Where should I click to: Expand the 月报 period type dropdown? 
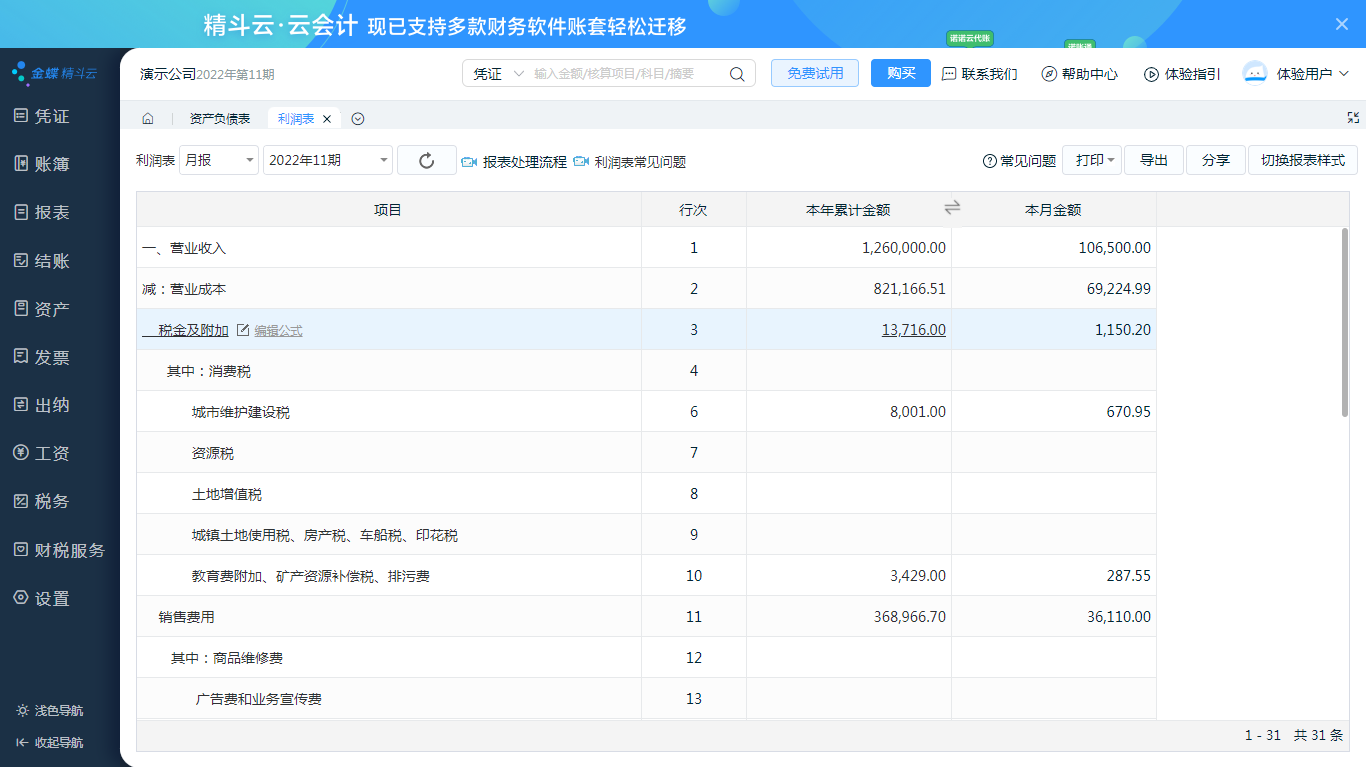[219, 161]
